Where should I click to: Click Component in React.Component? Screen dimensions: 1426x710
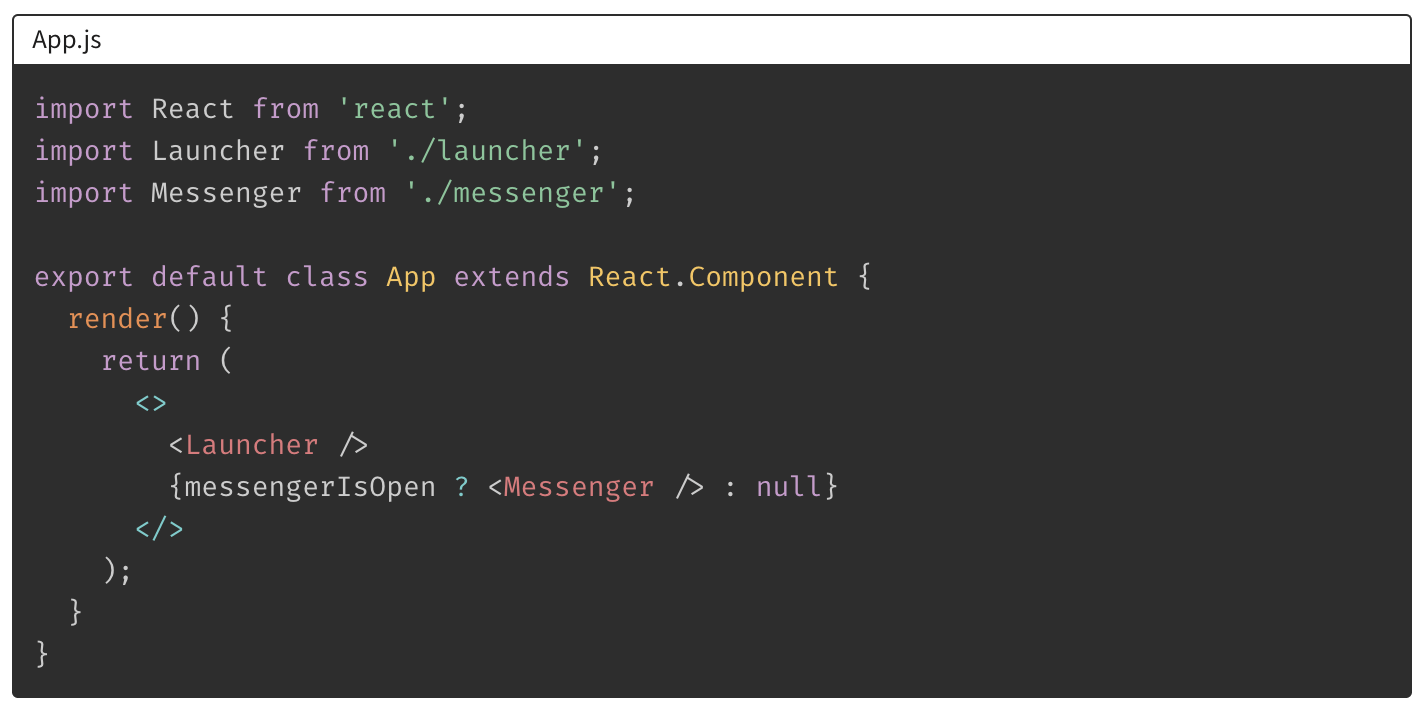(x=763, y=277)
